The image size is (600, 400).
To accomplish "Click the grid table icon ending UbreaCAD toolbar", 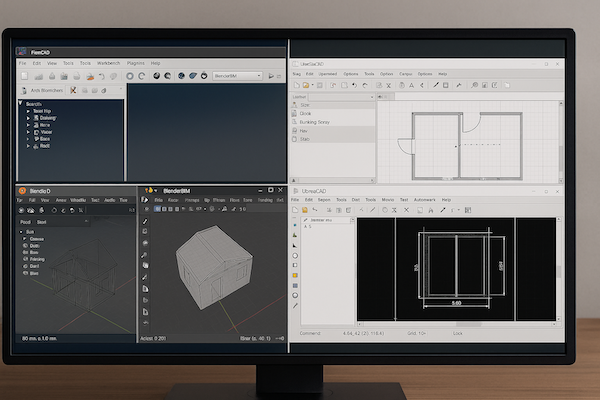I will point(468,210).
